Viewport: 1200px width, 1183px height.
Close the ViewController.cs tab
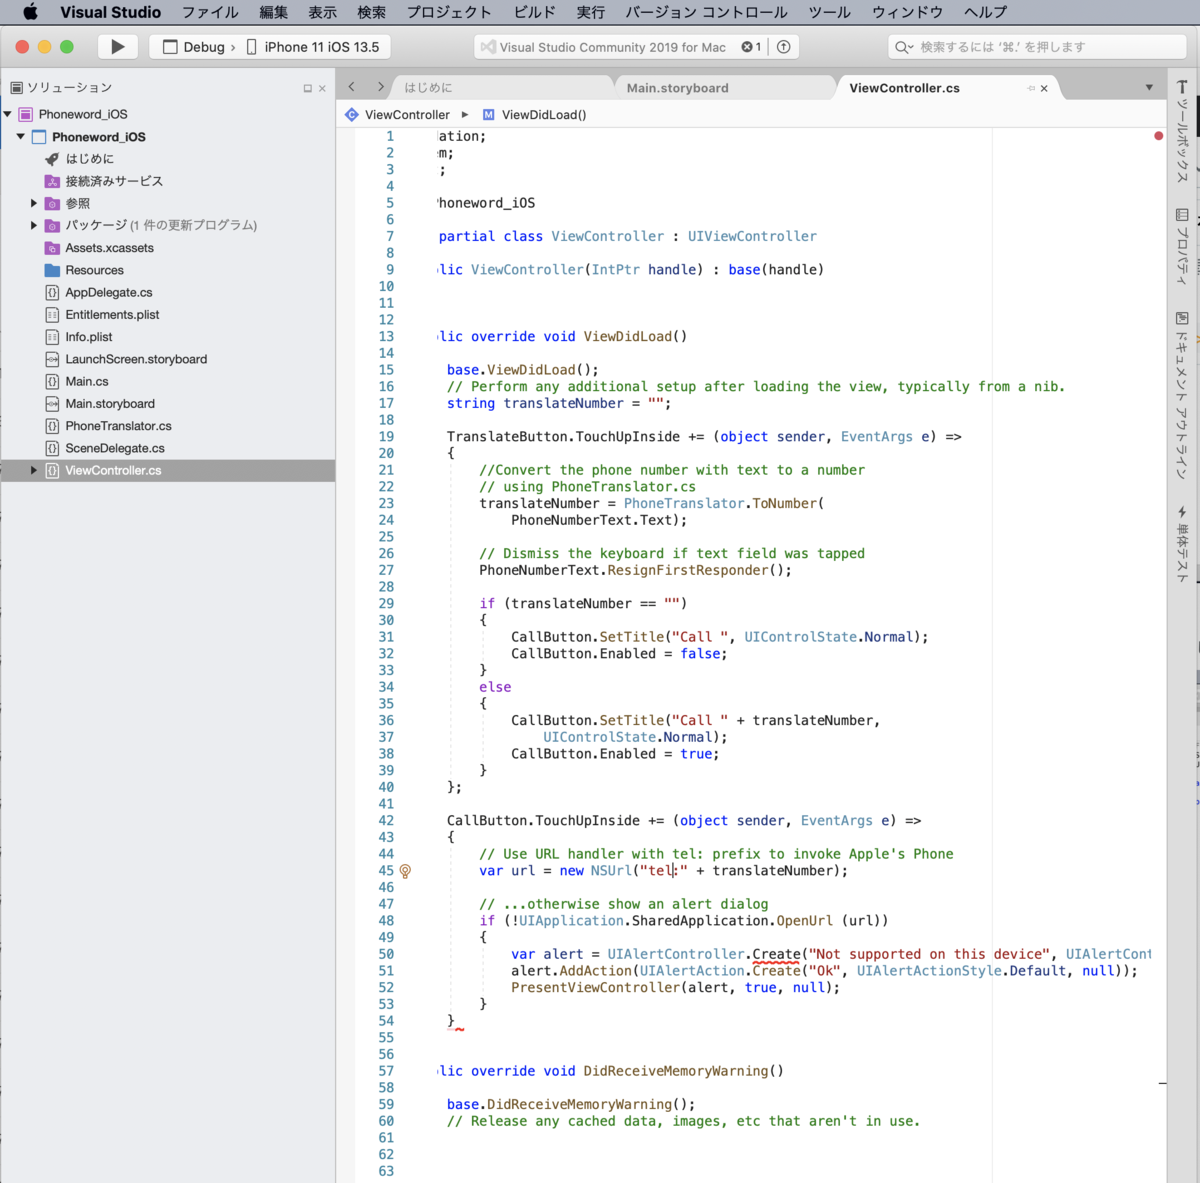coord(1044,88)
